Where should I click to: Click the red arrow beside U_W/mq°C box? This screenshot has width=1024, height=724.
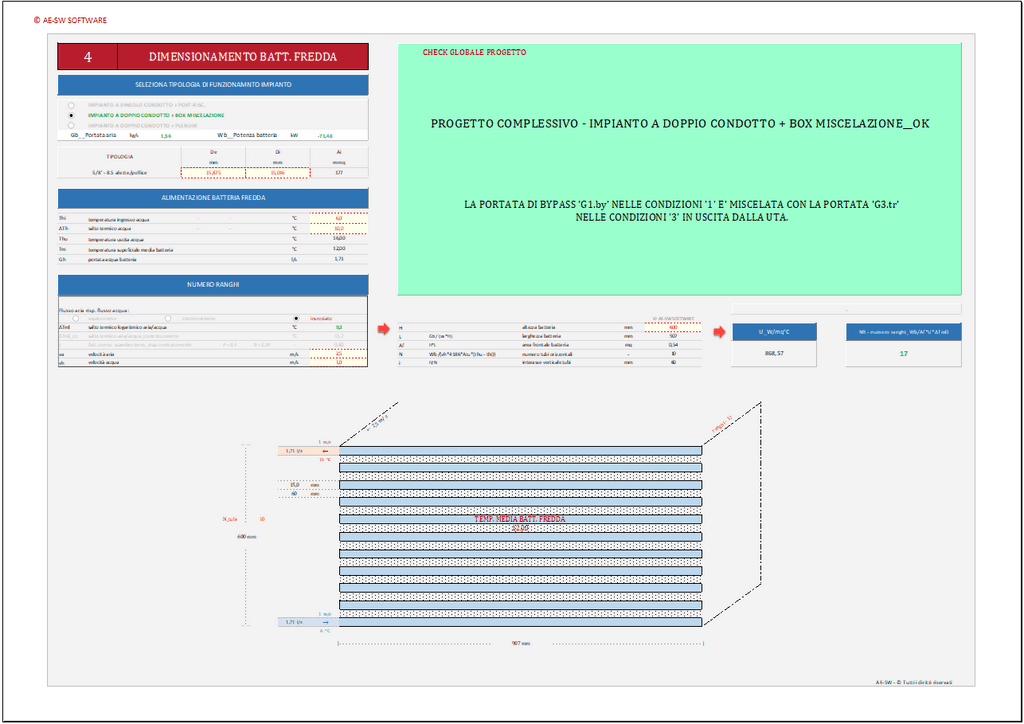coord(718,332)
